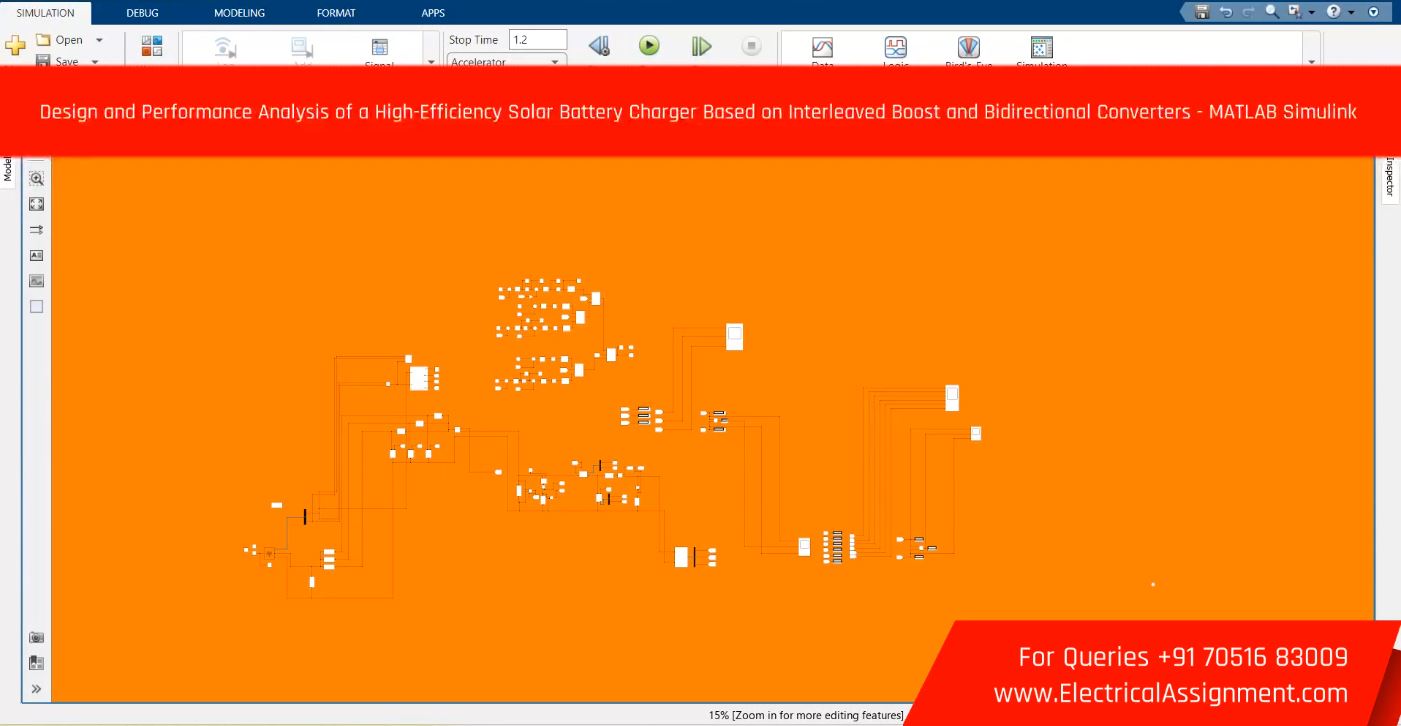Viewport: 1401px width, 726px height.
Task: Click the Stop Time input field
Action: (537, 40)
